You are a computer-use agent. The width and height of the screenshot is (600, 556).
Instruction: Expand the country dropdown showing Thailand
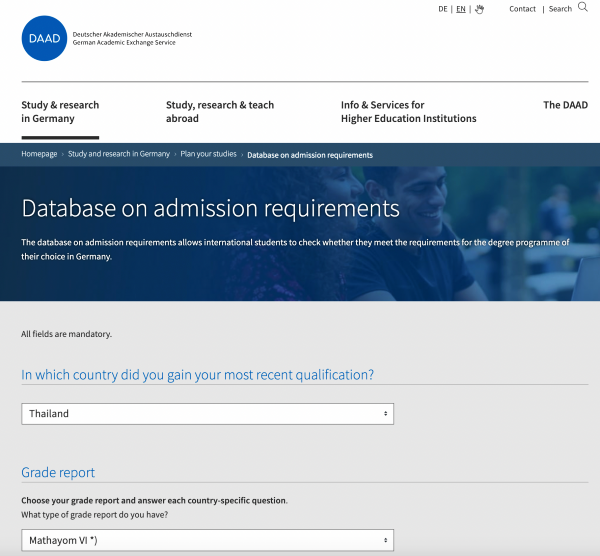(x=207, y=414)
